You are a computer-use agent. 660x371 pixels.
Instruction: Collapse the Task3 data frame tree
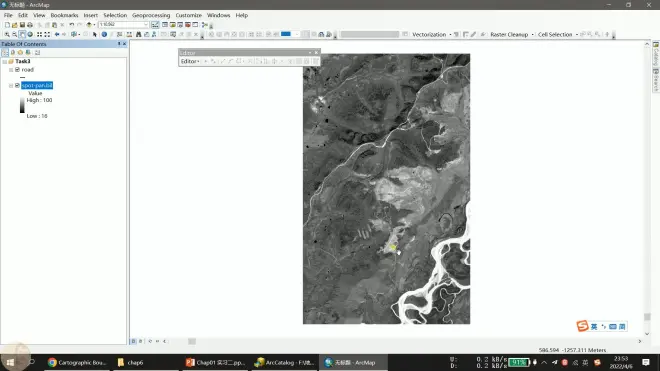click(5, 61)
